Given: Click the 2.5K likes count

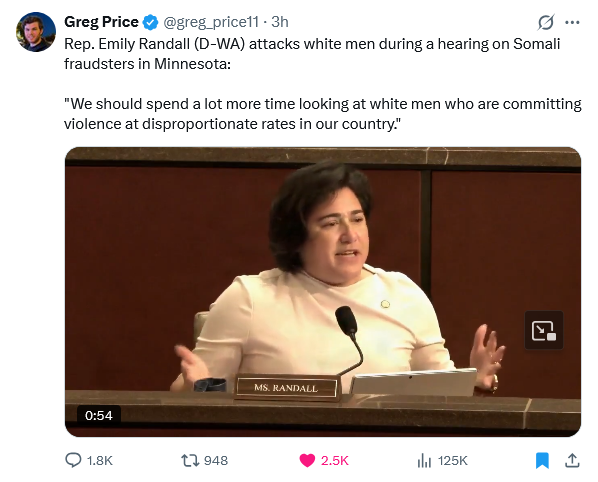Looking at the screenshot, I should [334, 461].
